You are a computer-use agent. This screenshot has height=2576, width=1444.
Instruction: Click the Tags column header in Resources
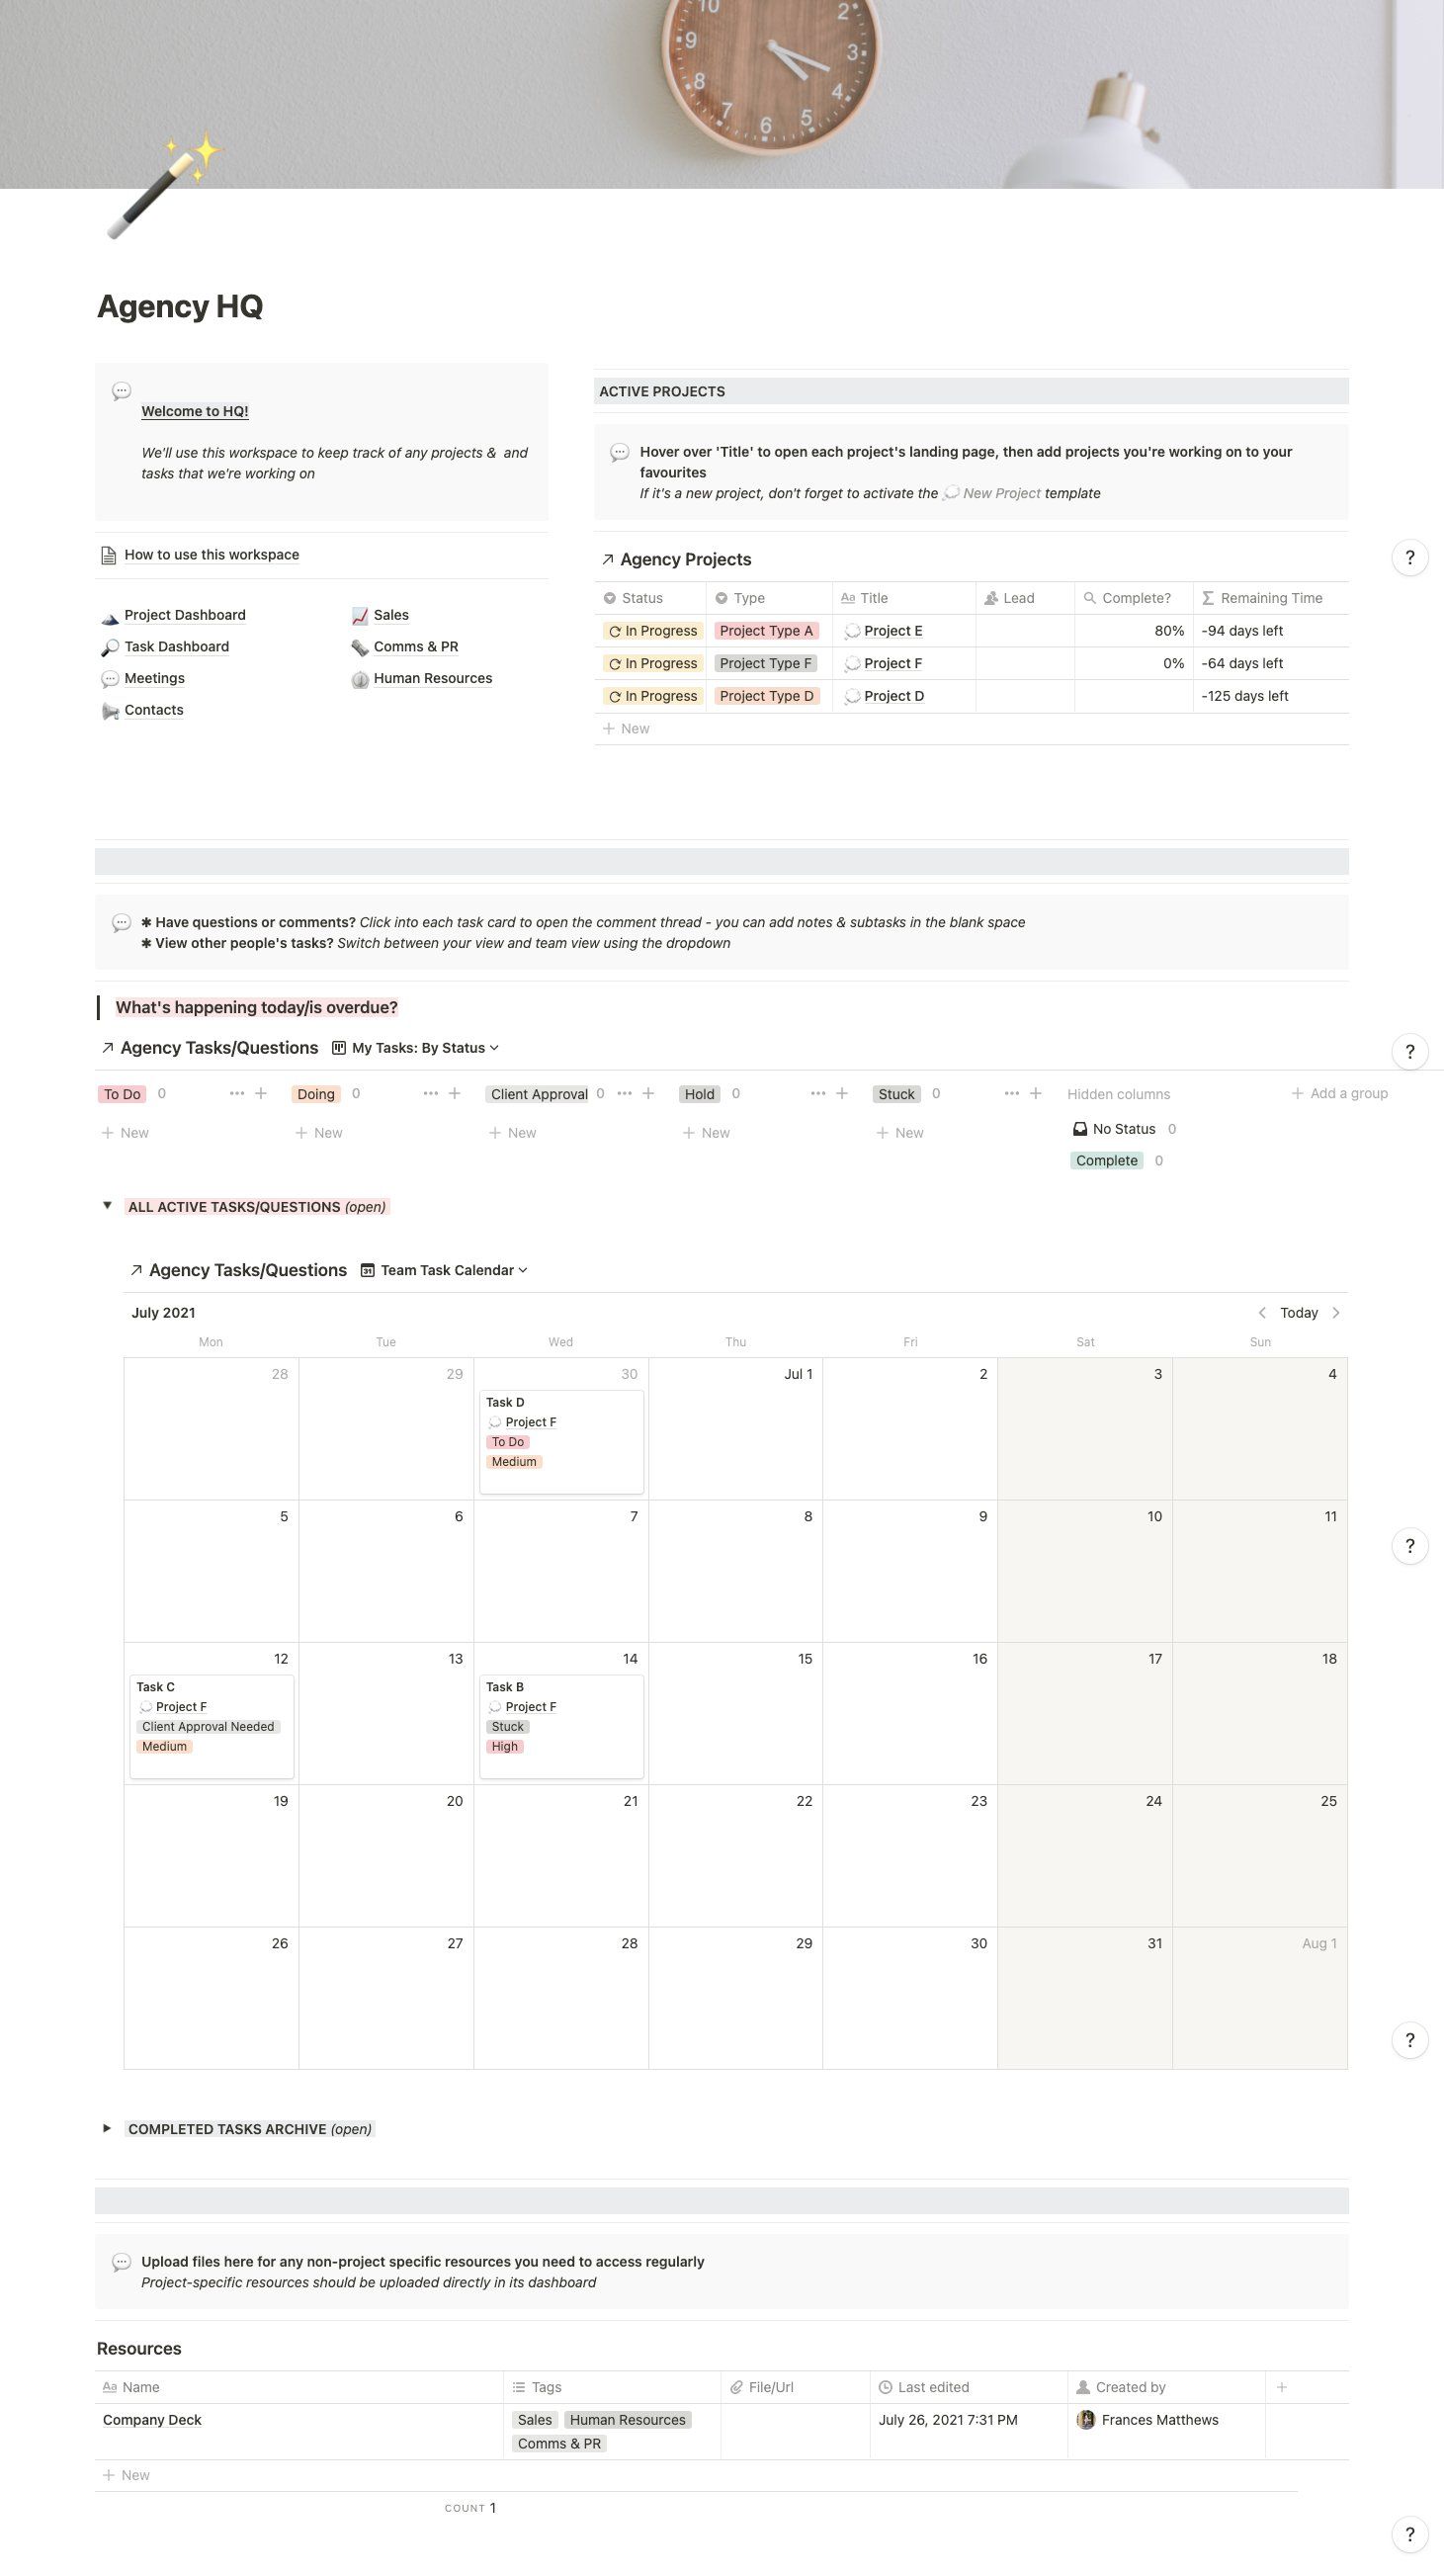611,2387
